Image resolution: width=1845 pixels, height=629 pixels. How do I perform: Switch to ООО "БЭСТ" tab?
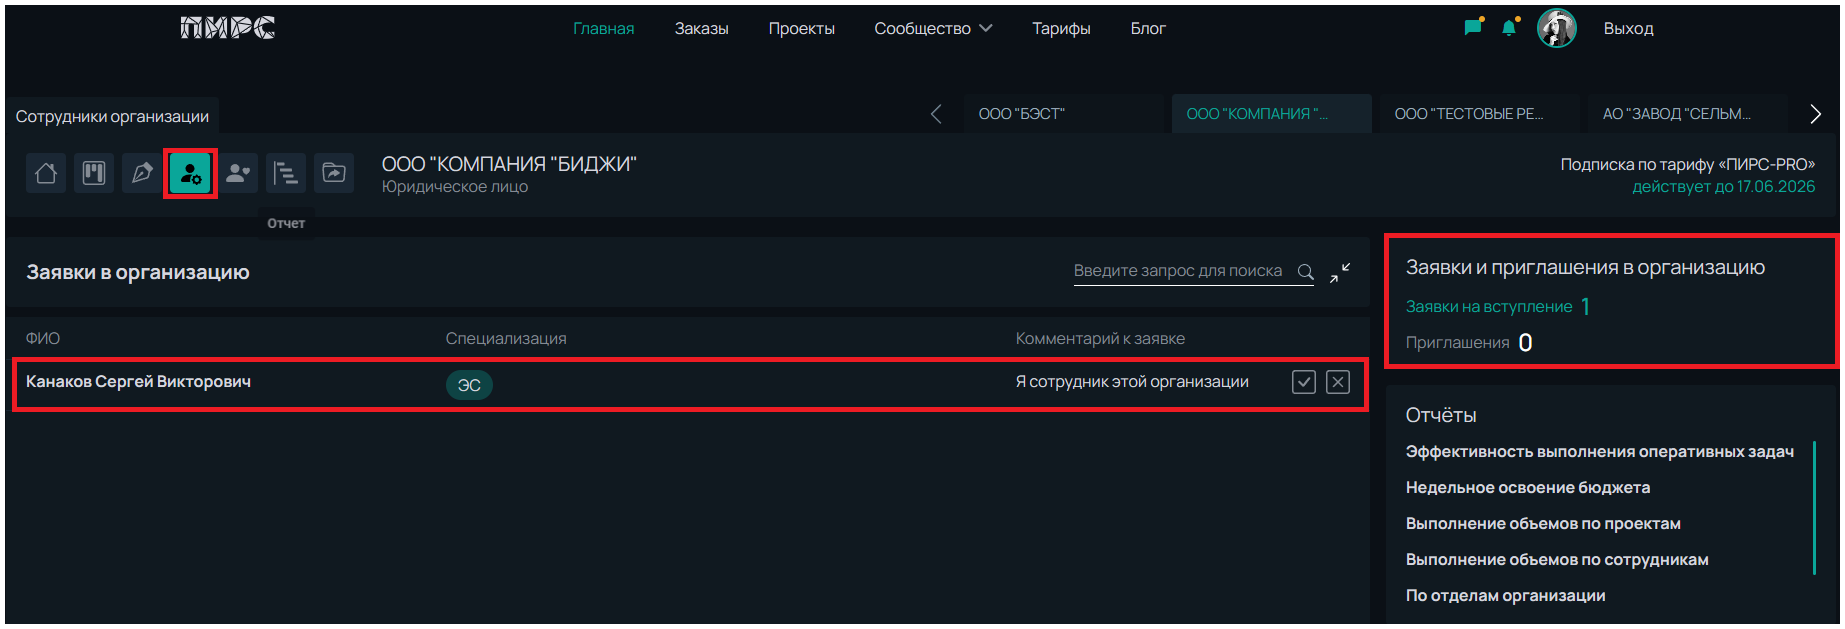tap(1064, 114)
